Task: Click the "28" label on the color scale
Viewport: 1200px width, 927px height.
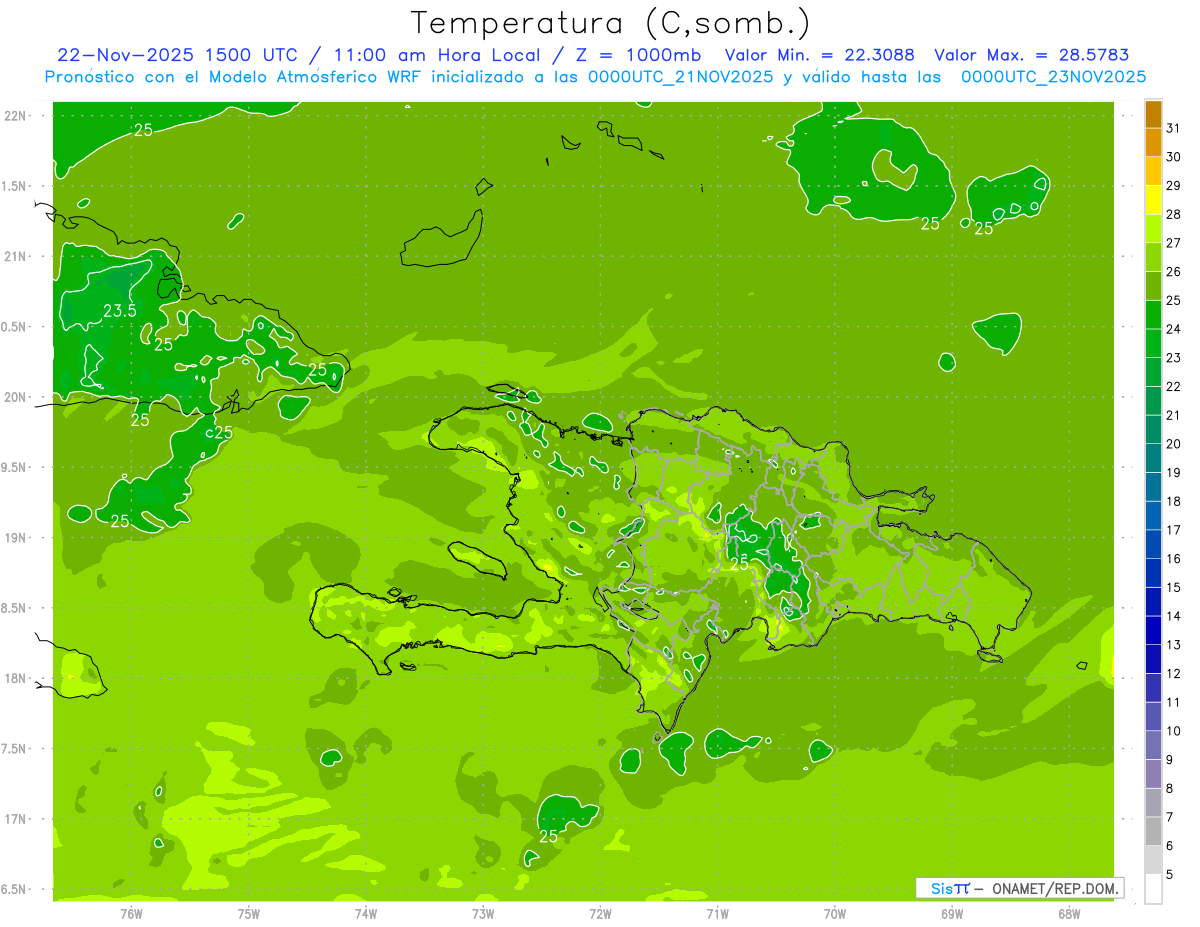Action: (x=1174, y=214)
